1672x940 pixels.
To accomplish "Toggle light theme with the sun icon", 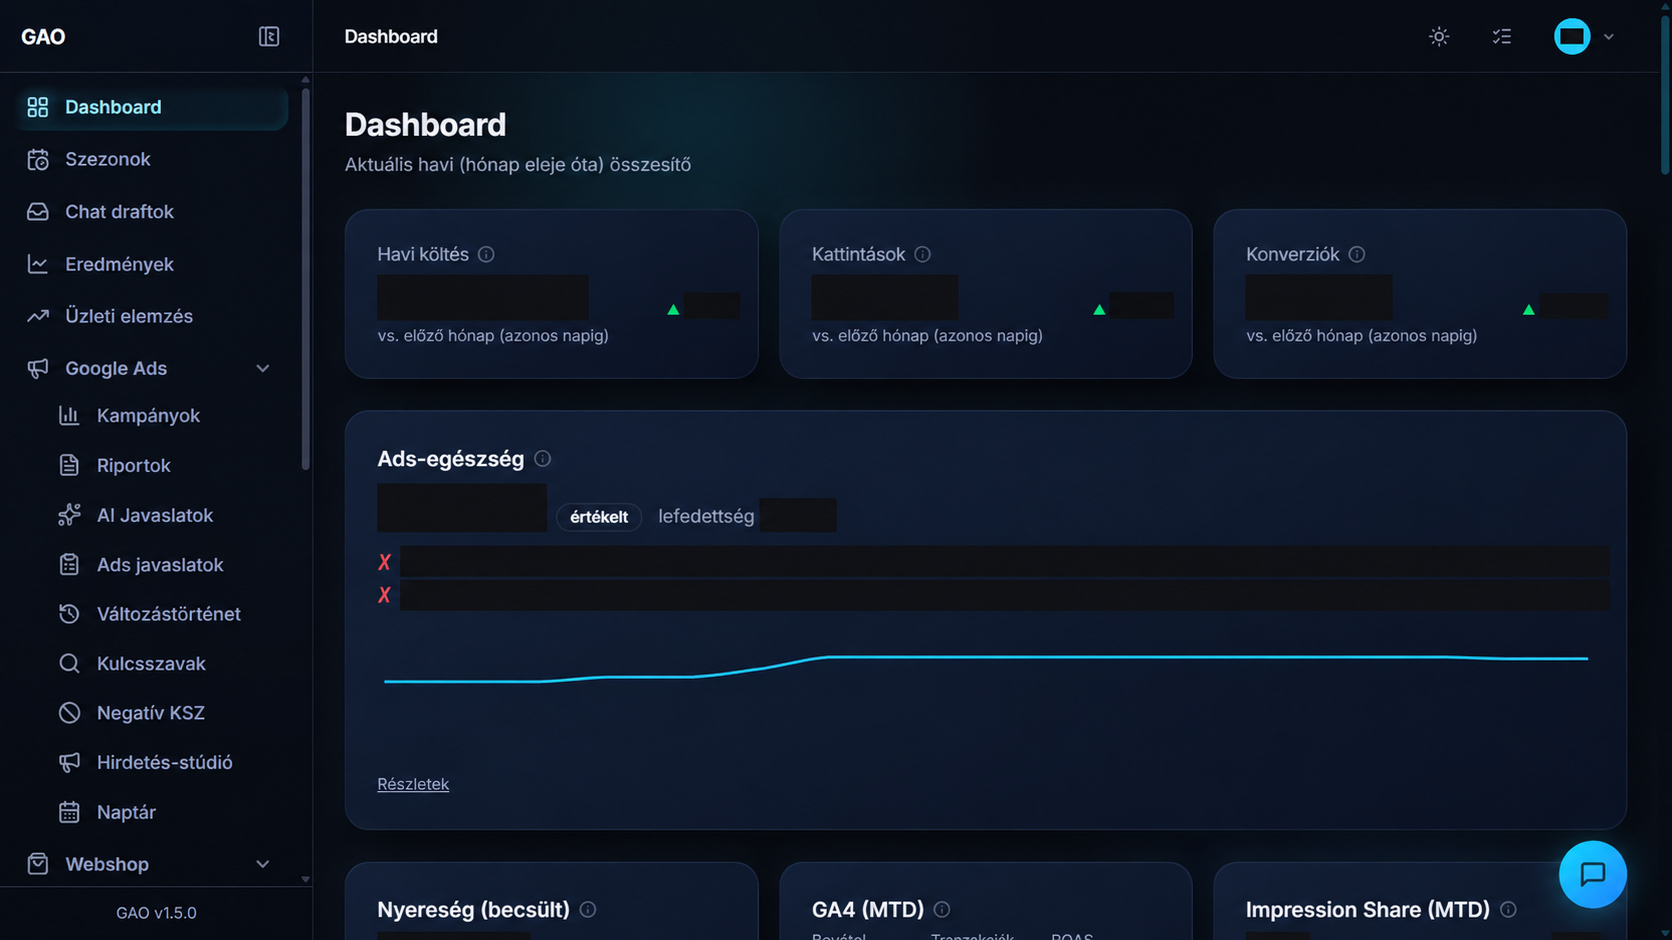I will pos(1439,36).
